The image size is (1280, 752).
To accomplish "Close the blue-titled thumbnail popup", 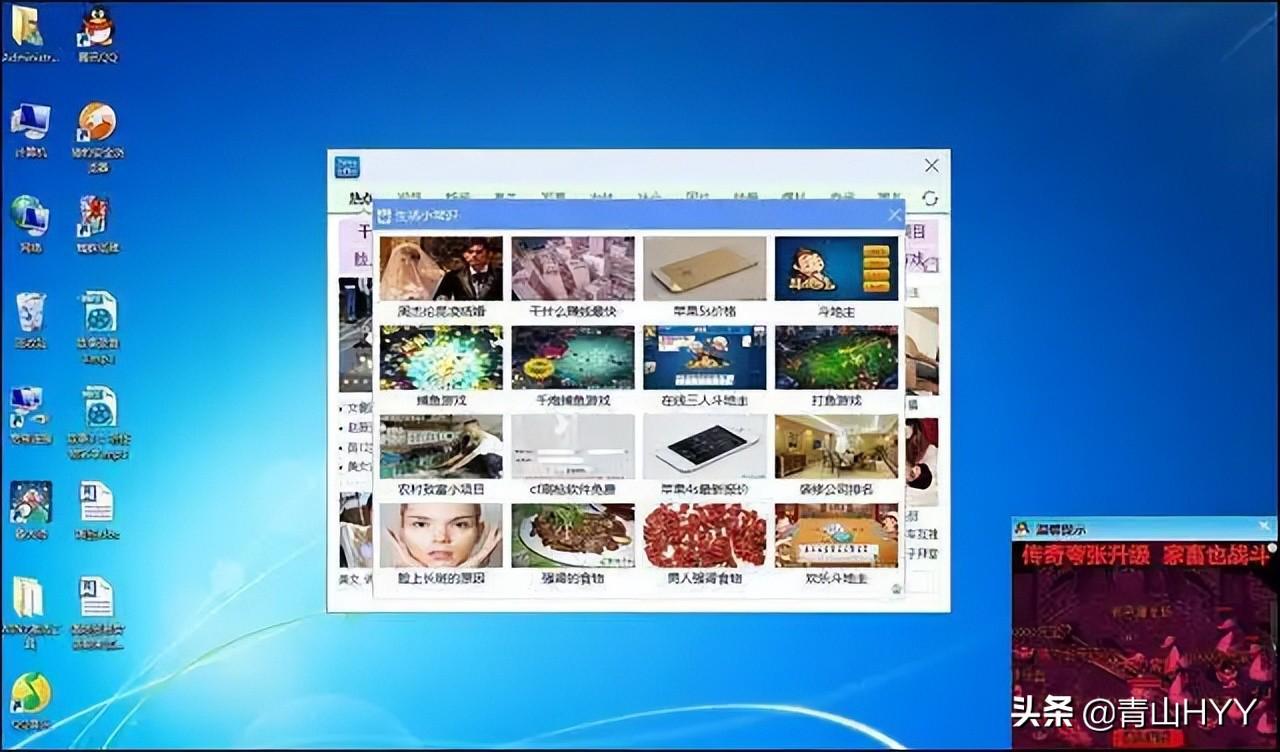I will tap(895, 215).
